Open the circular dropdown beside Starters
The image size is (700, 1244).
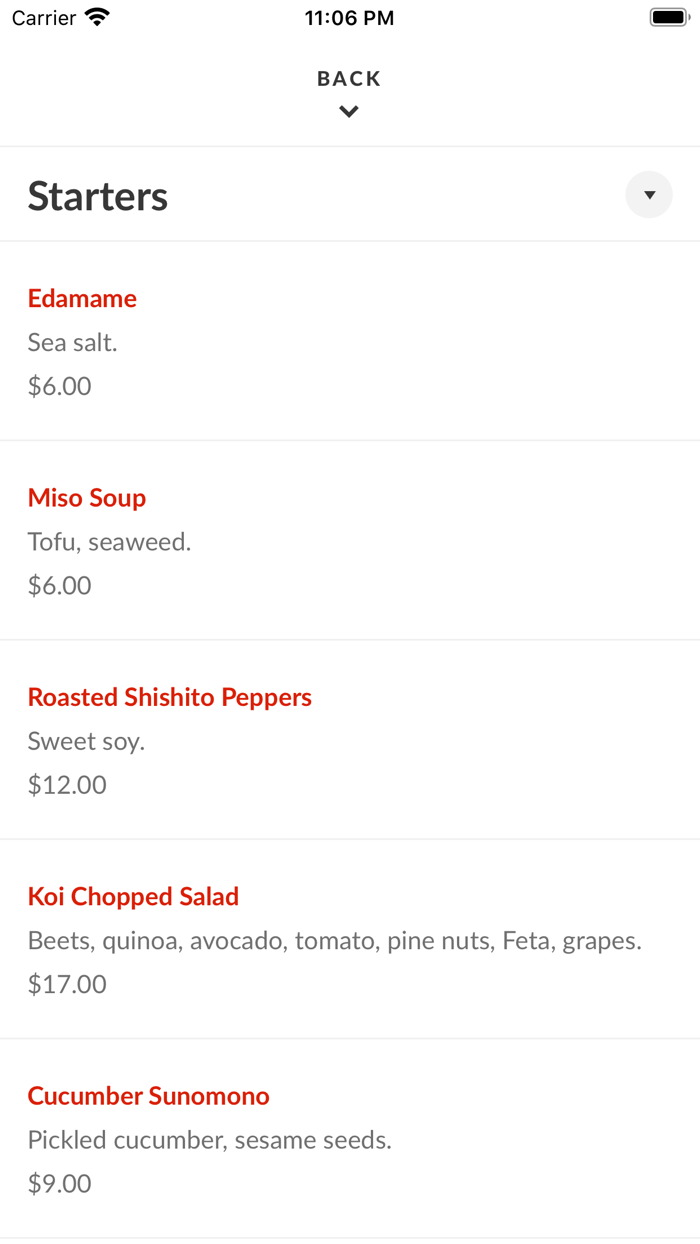tap(649, 194)
